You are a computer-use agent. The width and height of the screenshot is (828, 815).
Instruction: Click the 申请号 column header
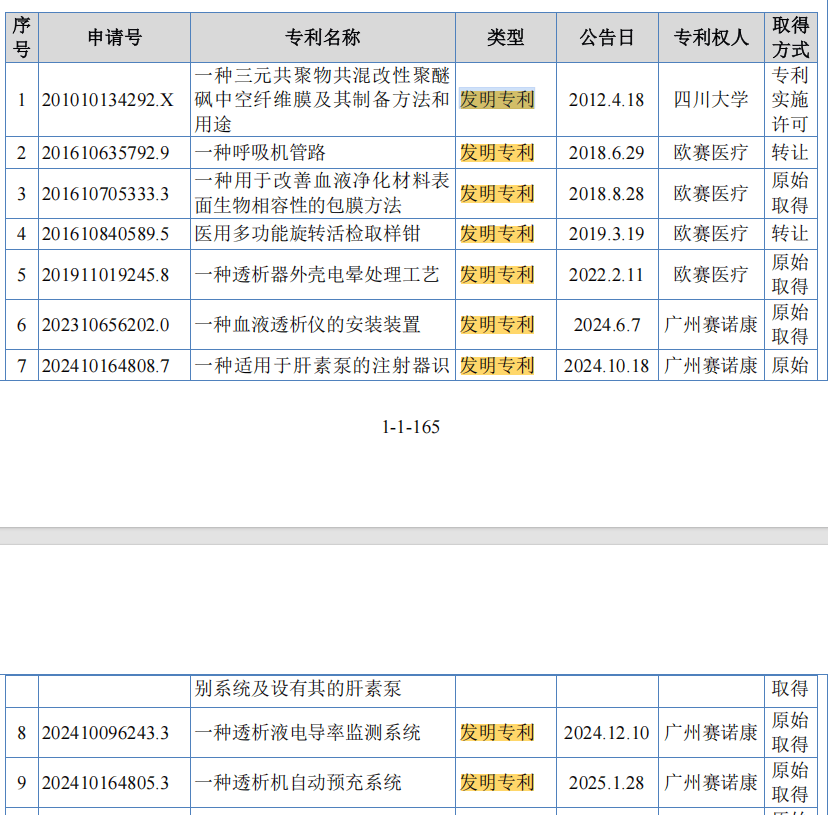pyautogui.click(x=115, y=38)
